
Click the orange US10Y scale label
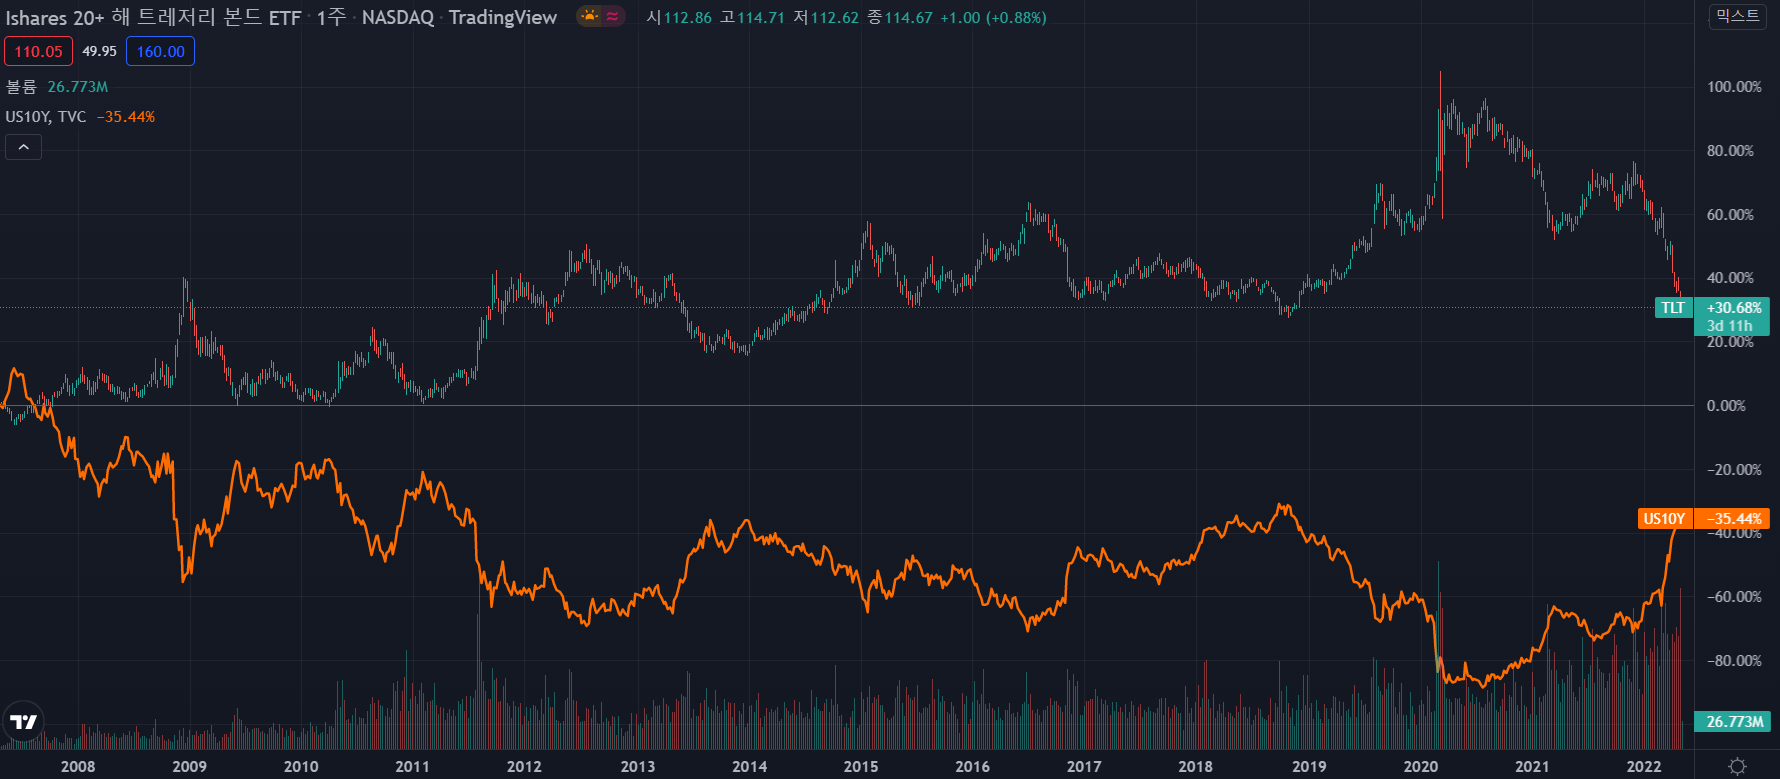tap(1664, 518)
